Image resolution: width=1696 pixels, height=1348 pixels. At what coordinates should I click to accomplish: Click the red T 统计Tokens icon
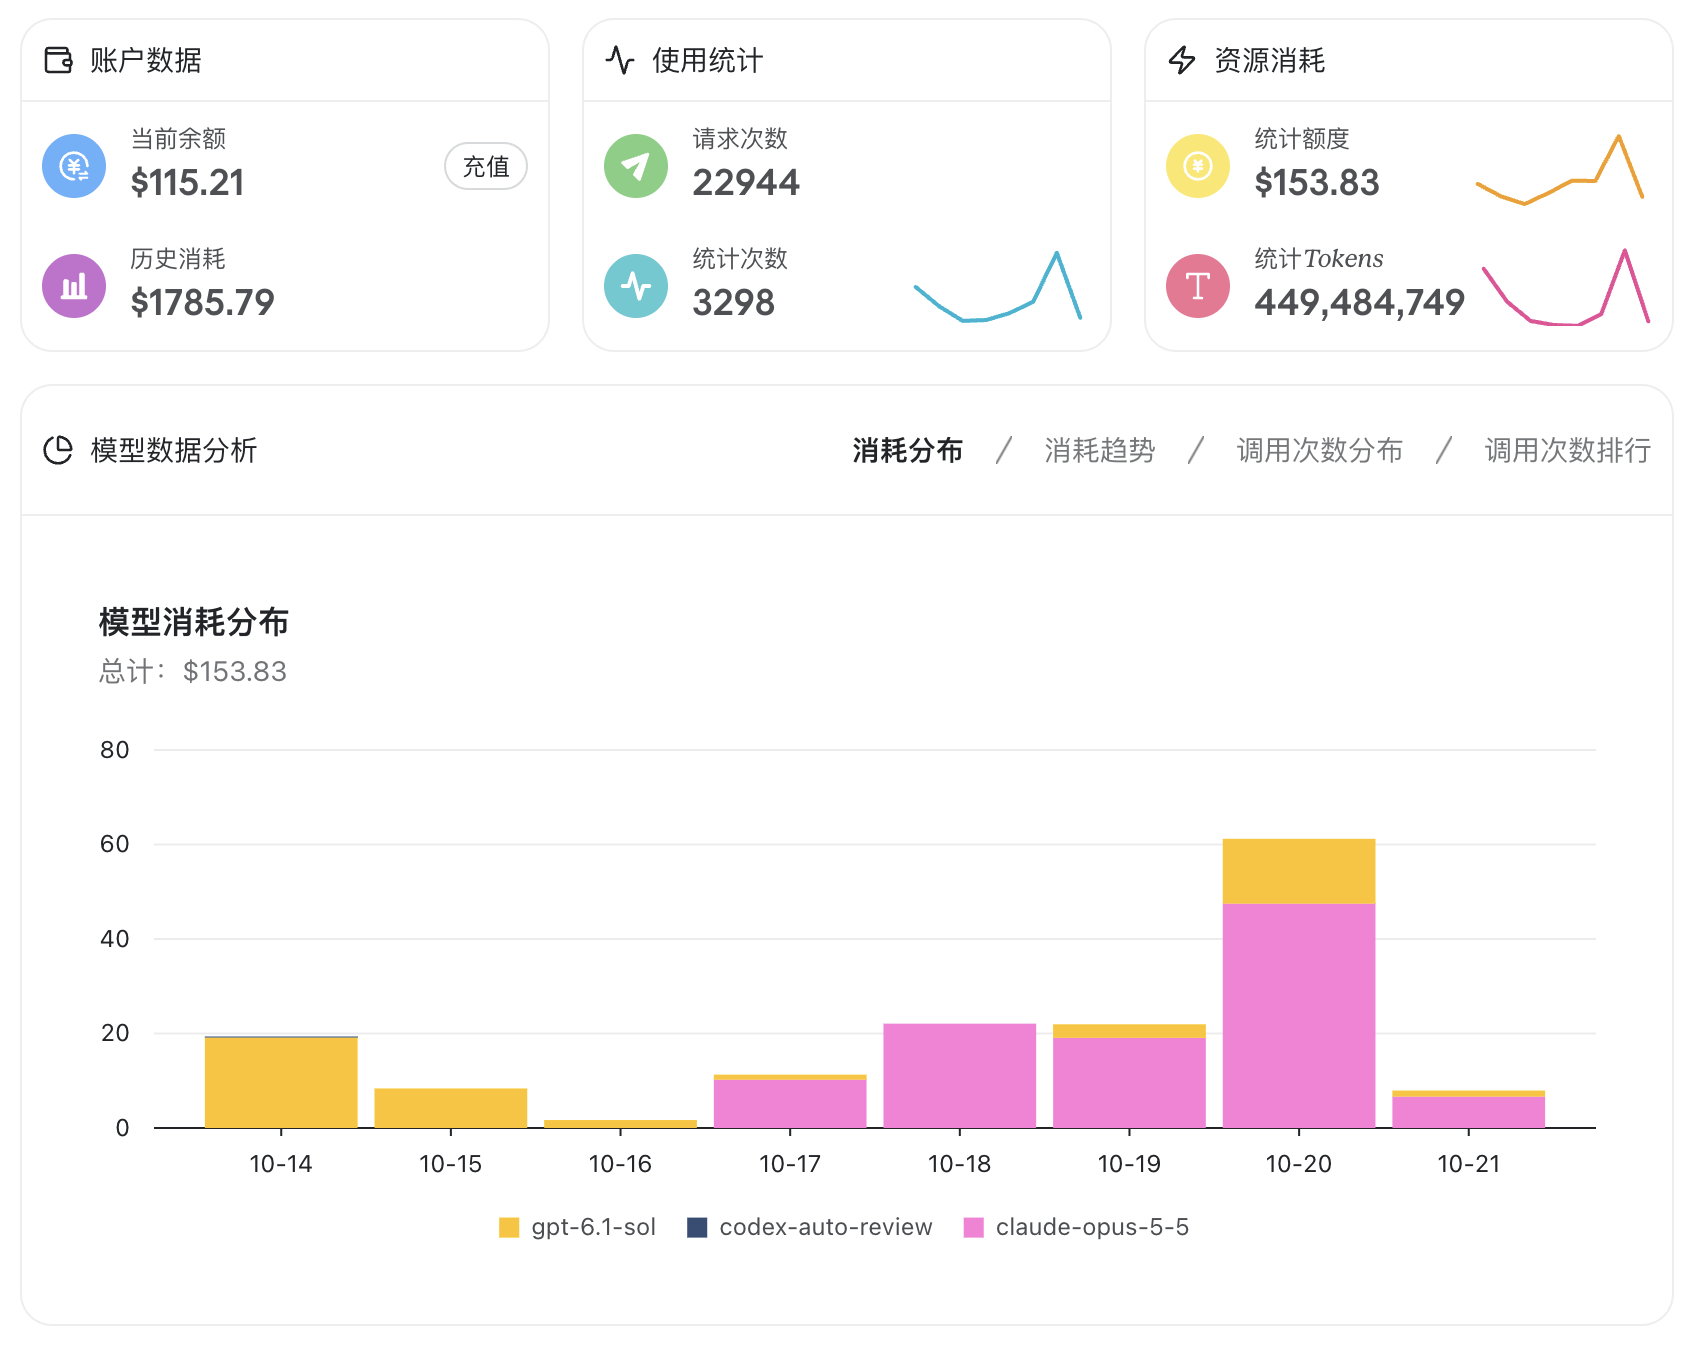(x=1198, y=286)
